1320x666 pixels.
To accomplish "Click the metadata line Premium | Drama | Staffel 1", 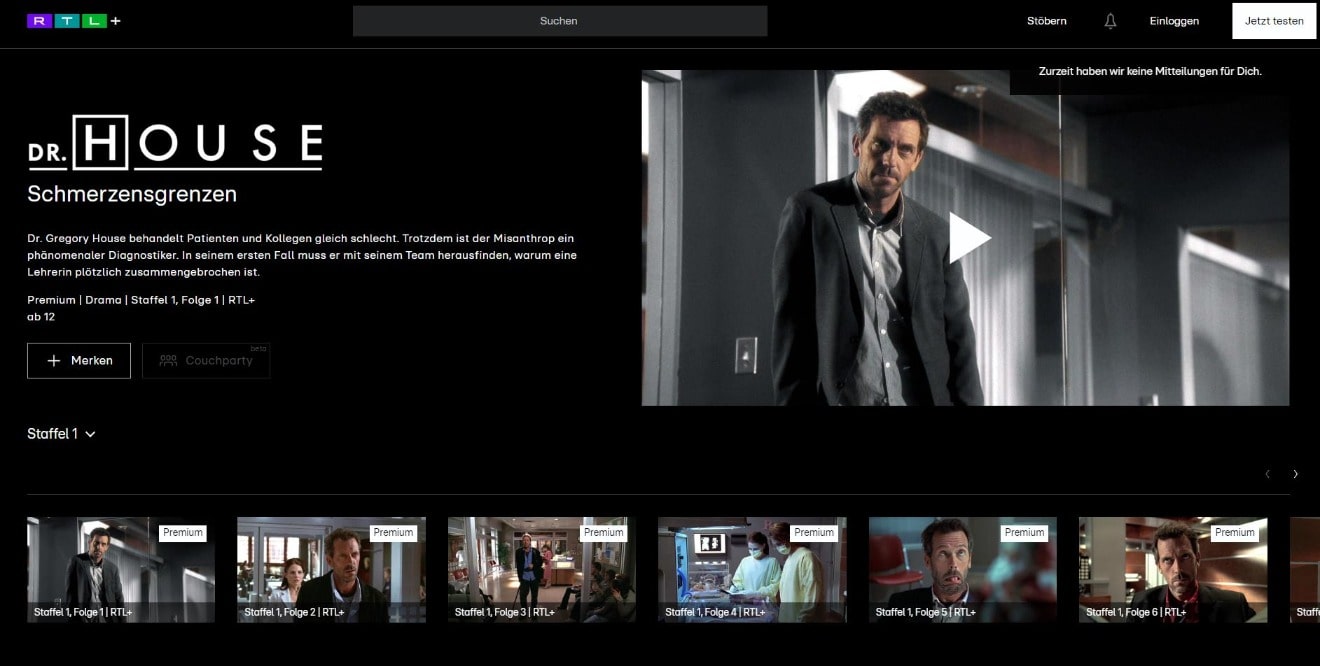I will point(141,300).
